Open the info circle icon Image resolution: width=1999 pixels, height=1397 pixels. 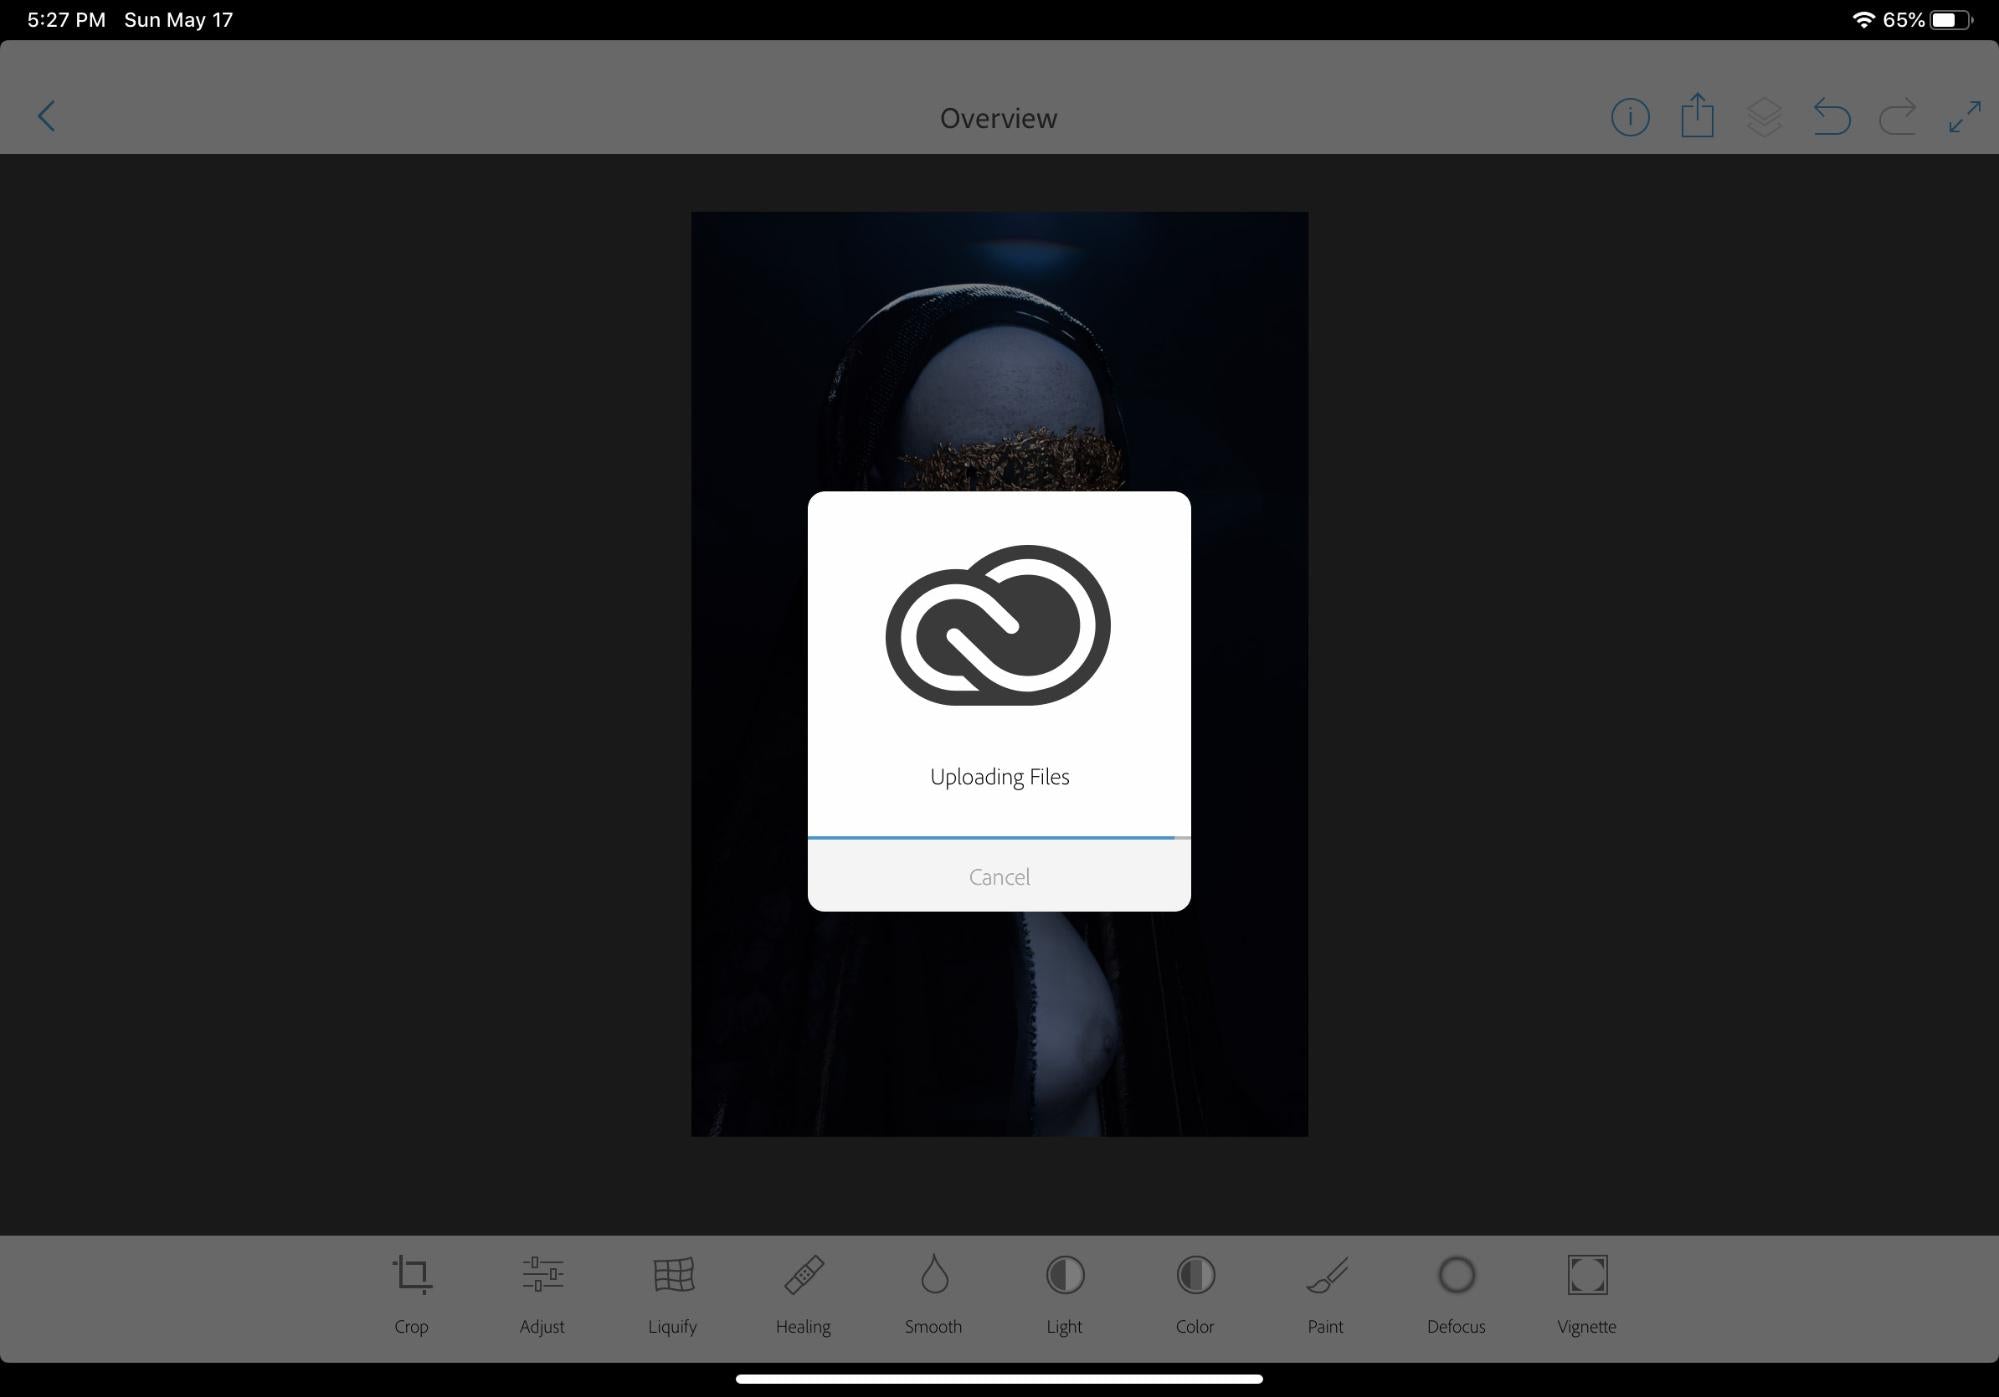(x=1630, y=117)
